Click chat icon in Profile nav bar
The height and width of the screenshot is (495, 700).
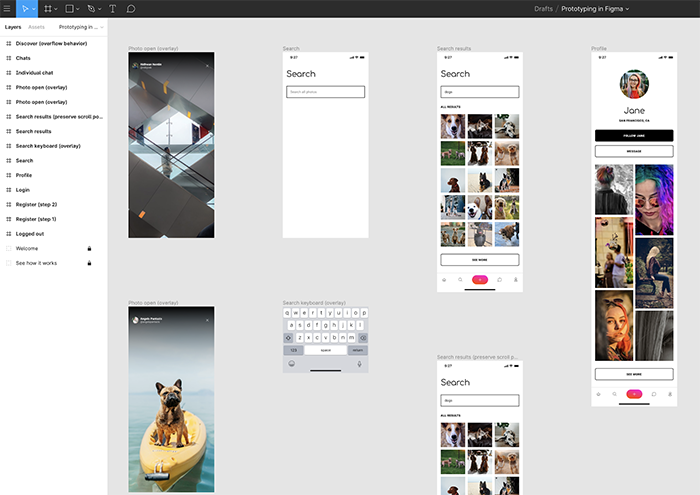(654, 394)
